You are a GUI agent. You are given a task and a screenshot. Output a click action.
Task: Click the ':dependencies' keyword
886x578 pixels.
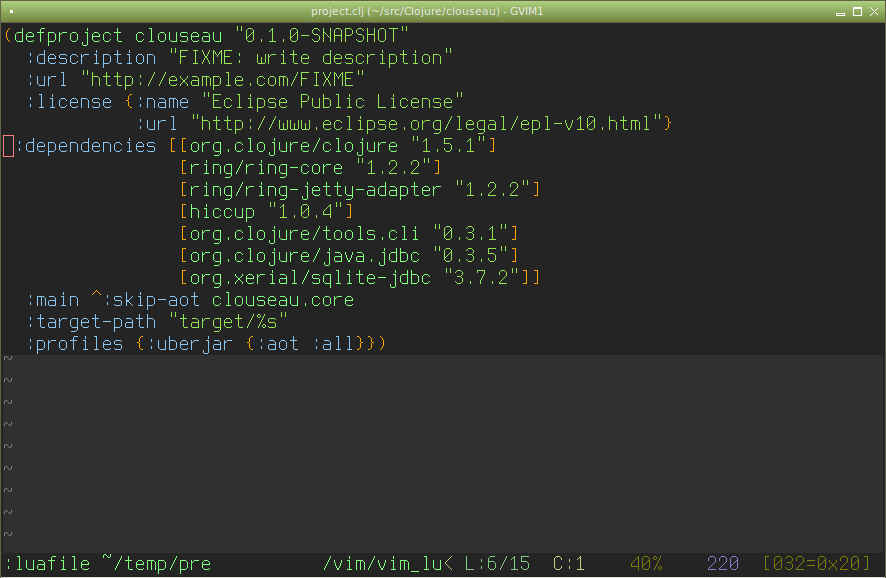(x=85, y=146)
